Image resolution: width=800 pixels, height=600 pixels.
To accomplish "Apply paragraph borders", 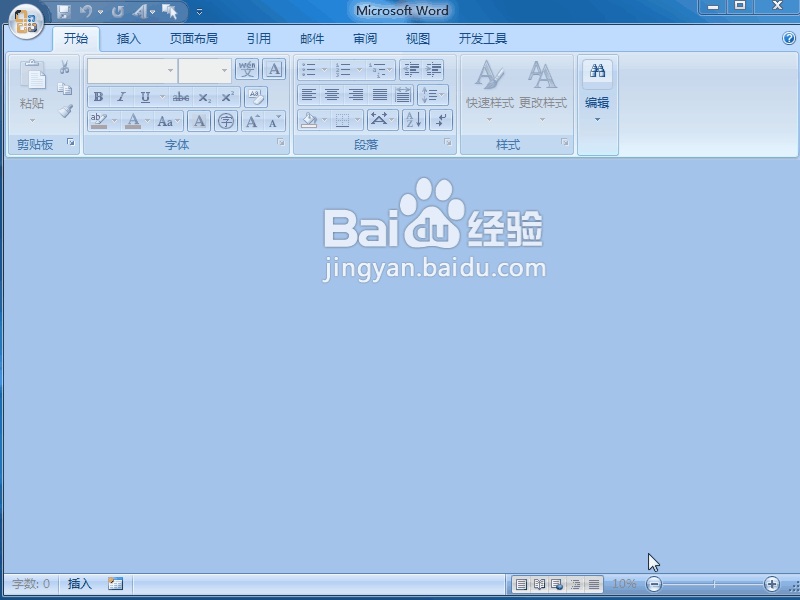I will pos(342,120).
